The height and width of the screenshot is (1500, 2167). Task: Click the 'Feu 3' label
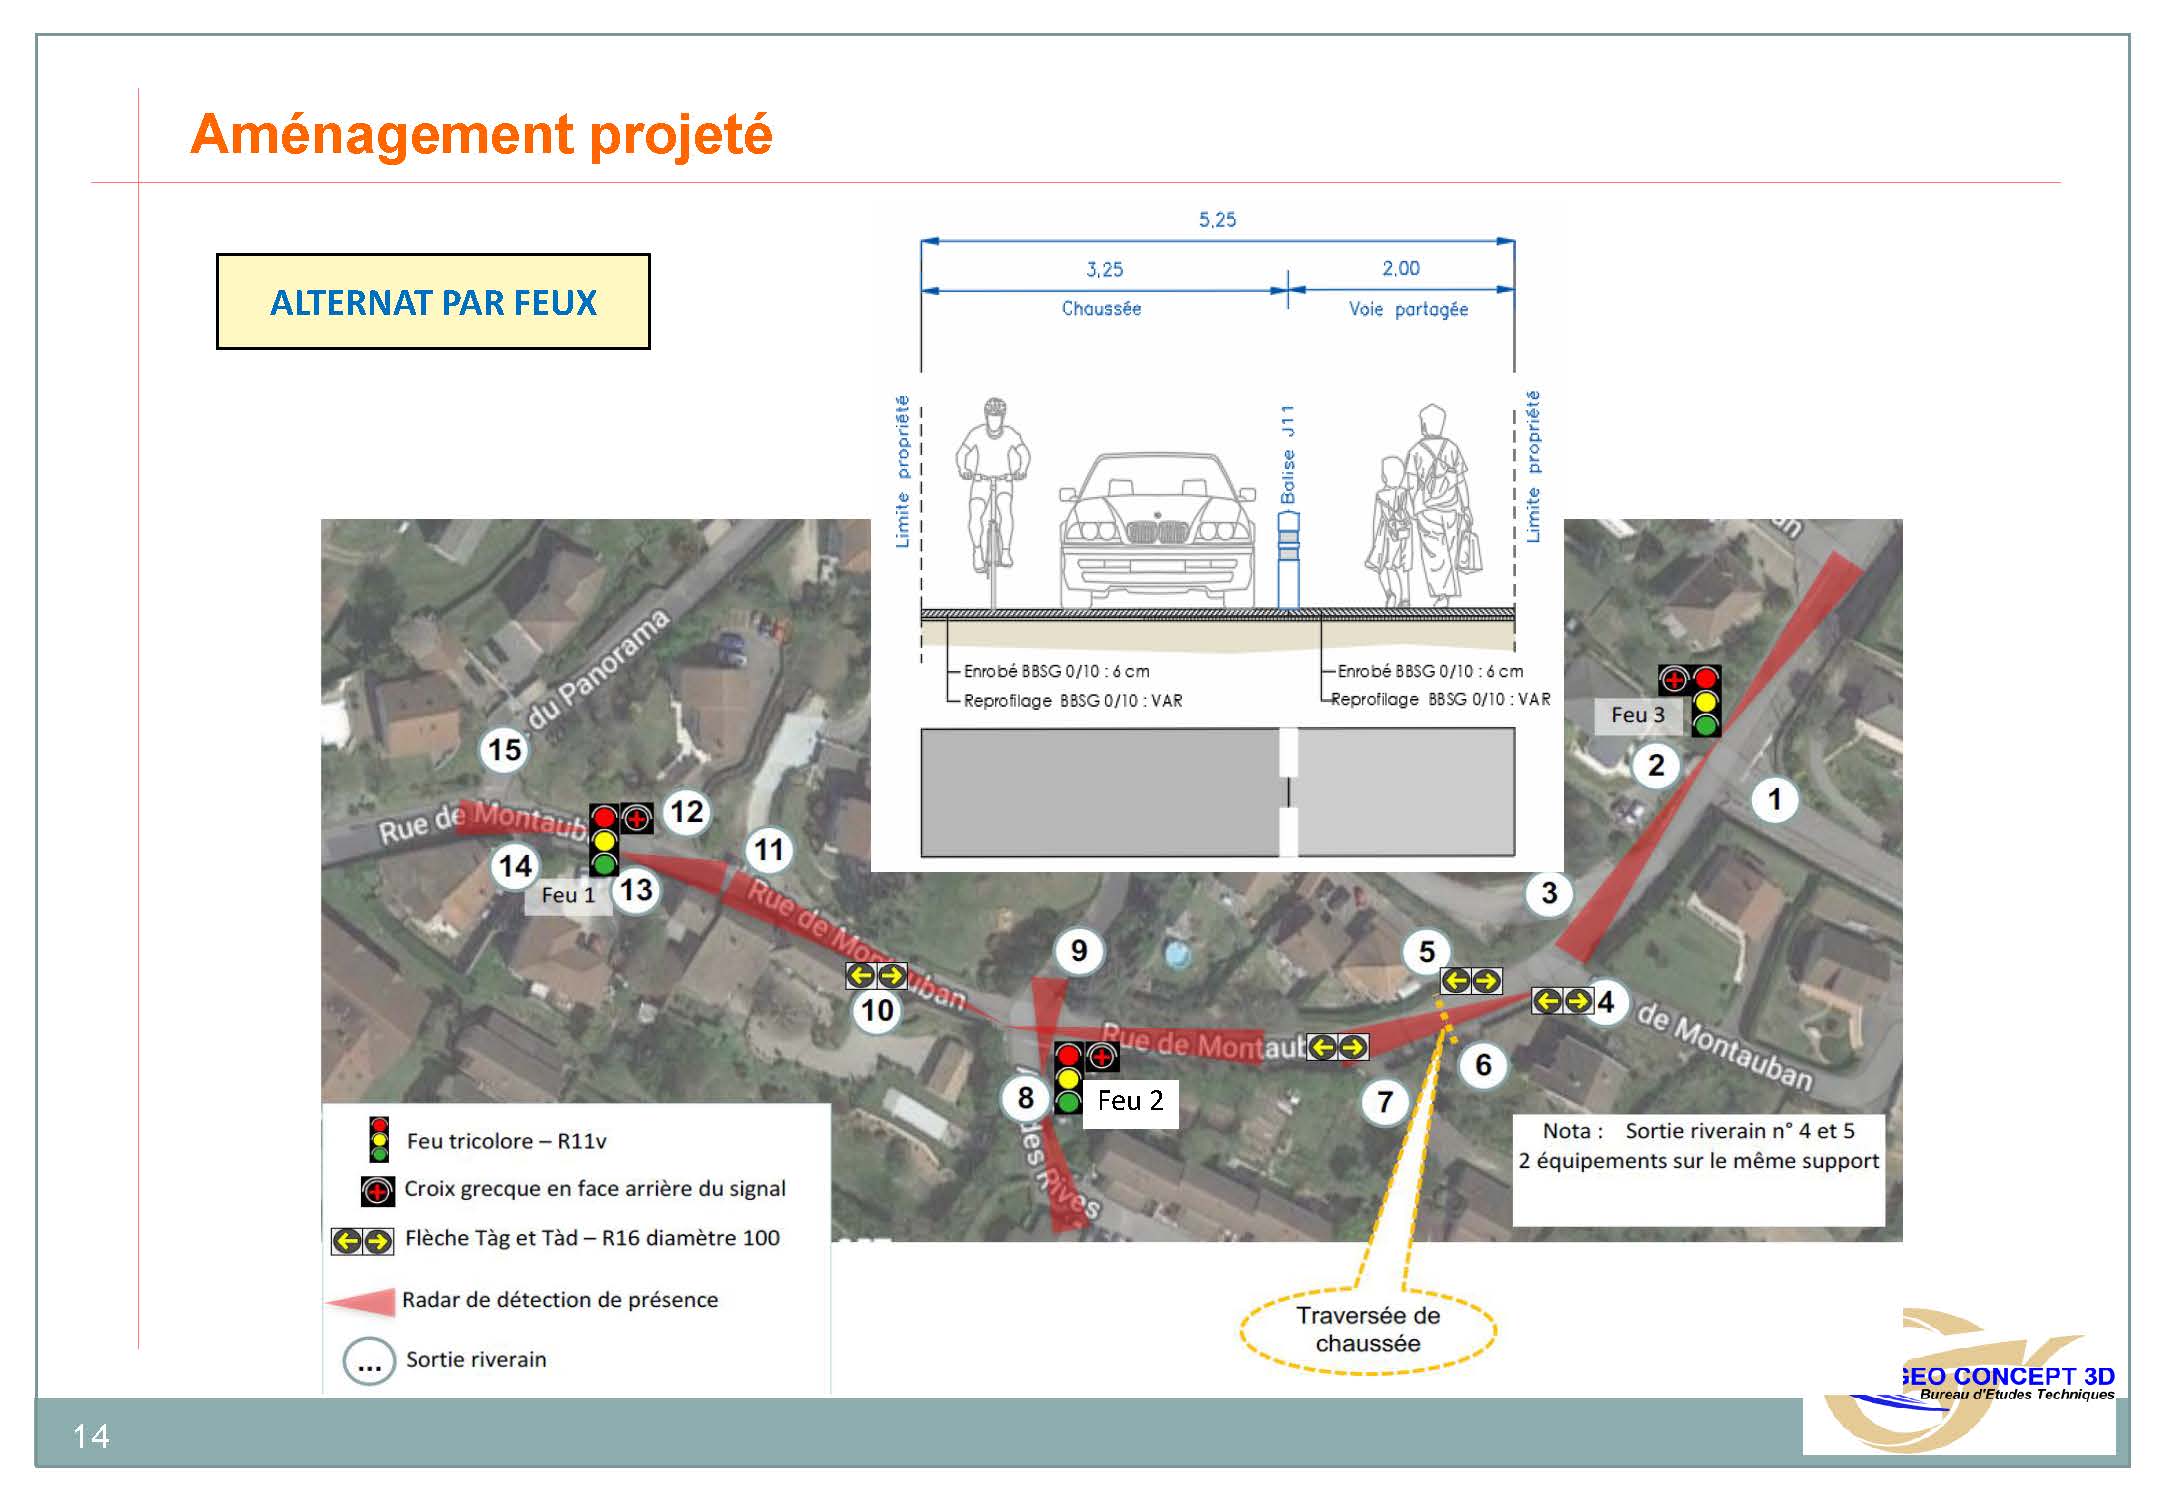click(1637, 715)
